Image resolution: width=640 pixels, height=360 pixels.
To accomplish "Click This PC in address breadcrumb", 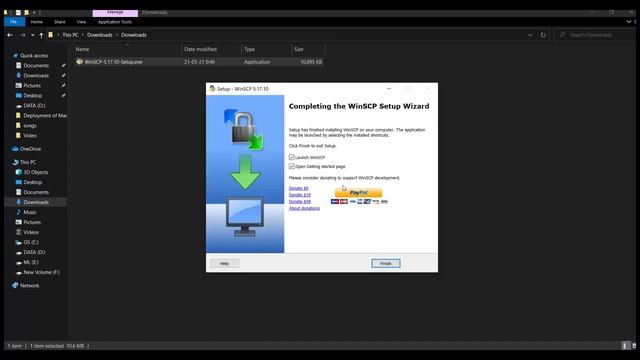I will click(x=70, y=35).
